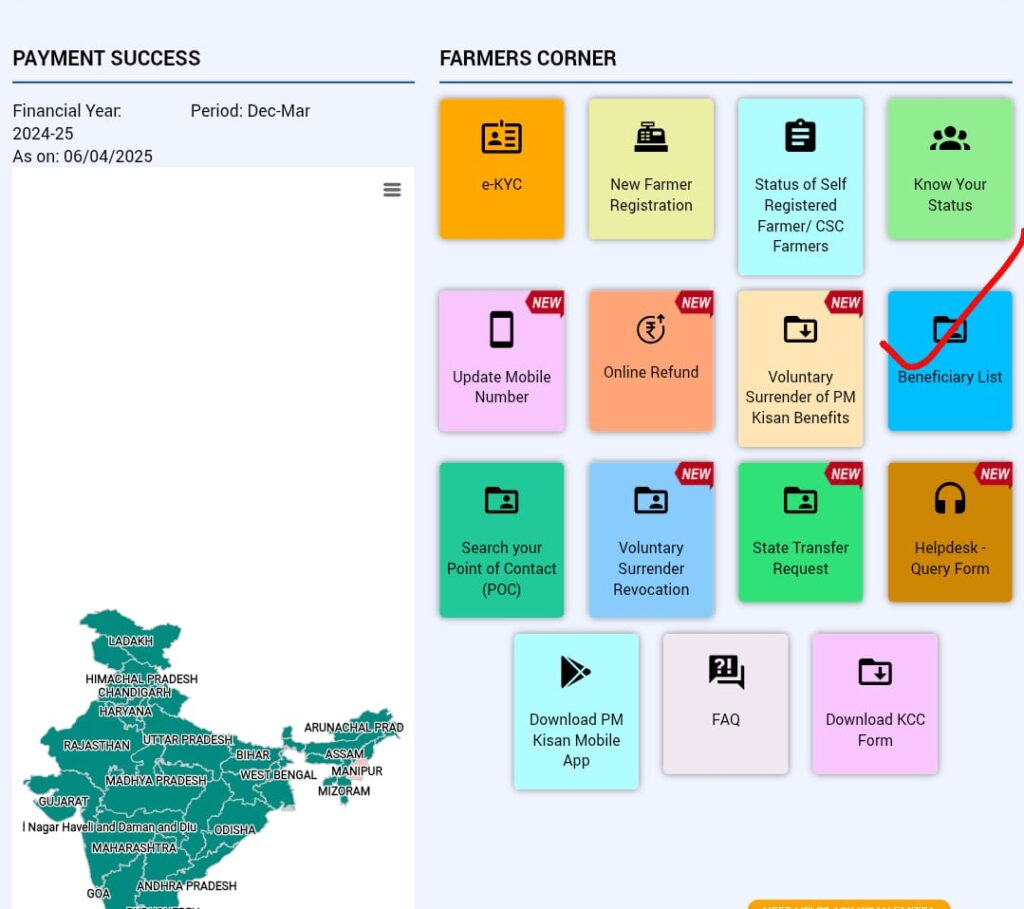Click the FAQ speech bubble icon

tap(726, 672)
